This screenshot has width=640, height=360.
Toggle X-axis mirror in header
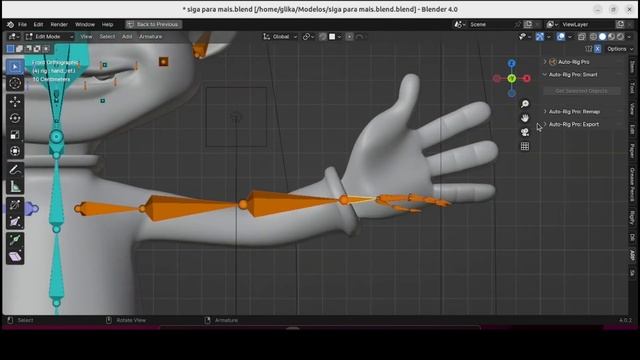coord(597,49)
